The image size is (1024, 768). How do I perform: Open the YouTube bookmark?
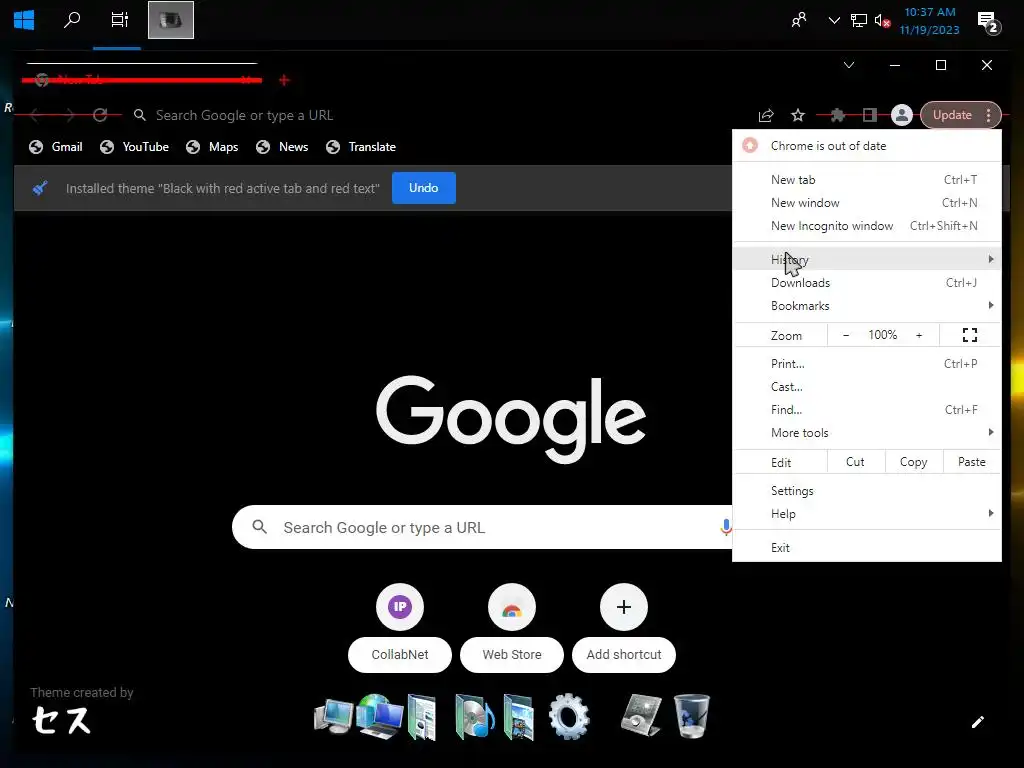[135, 147]
